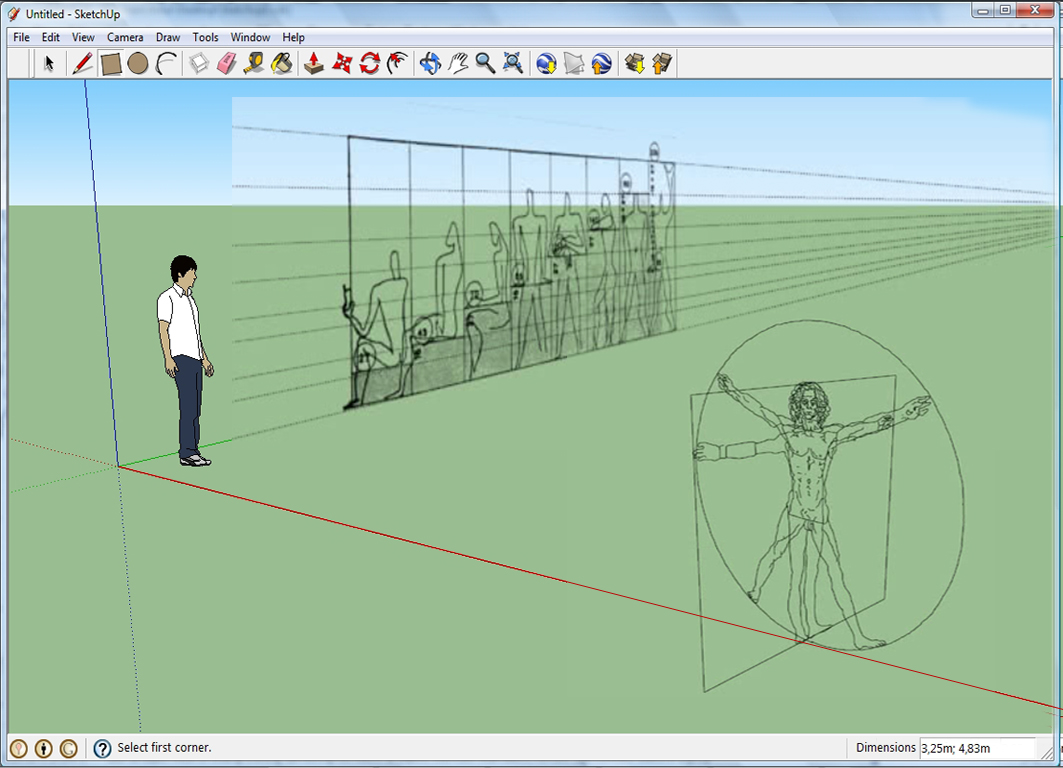This screenshot has height=768, width=1063.
Task: Click the 'Dimensions' label in status bar
Action: point(885,748)
